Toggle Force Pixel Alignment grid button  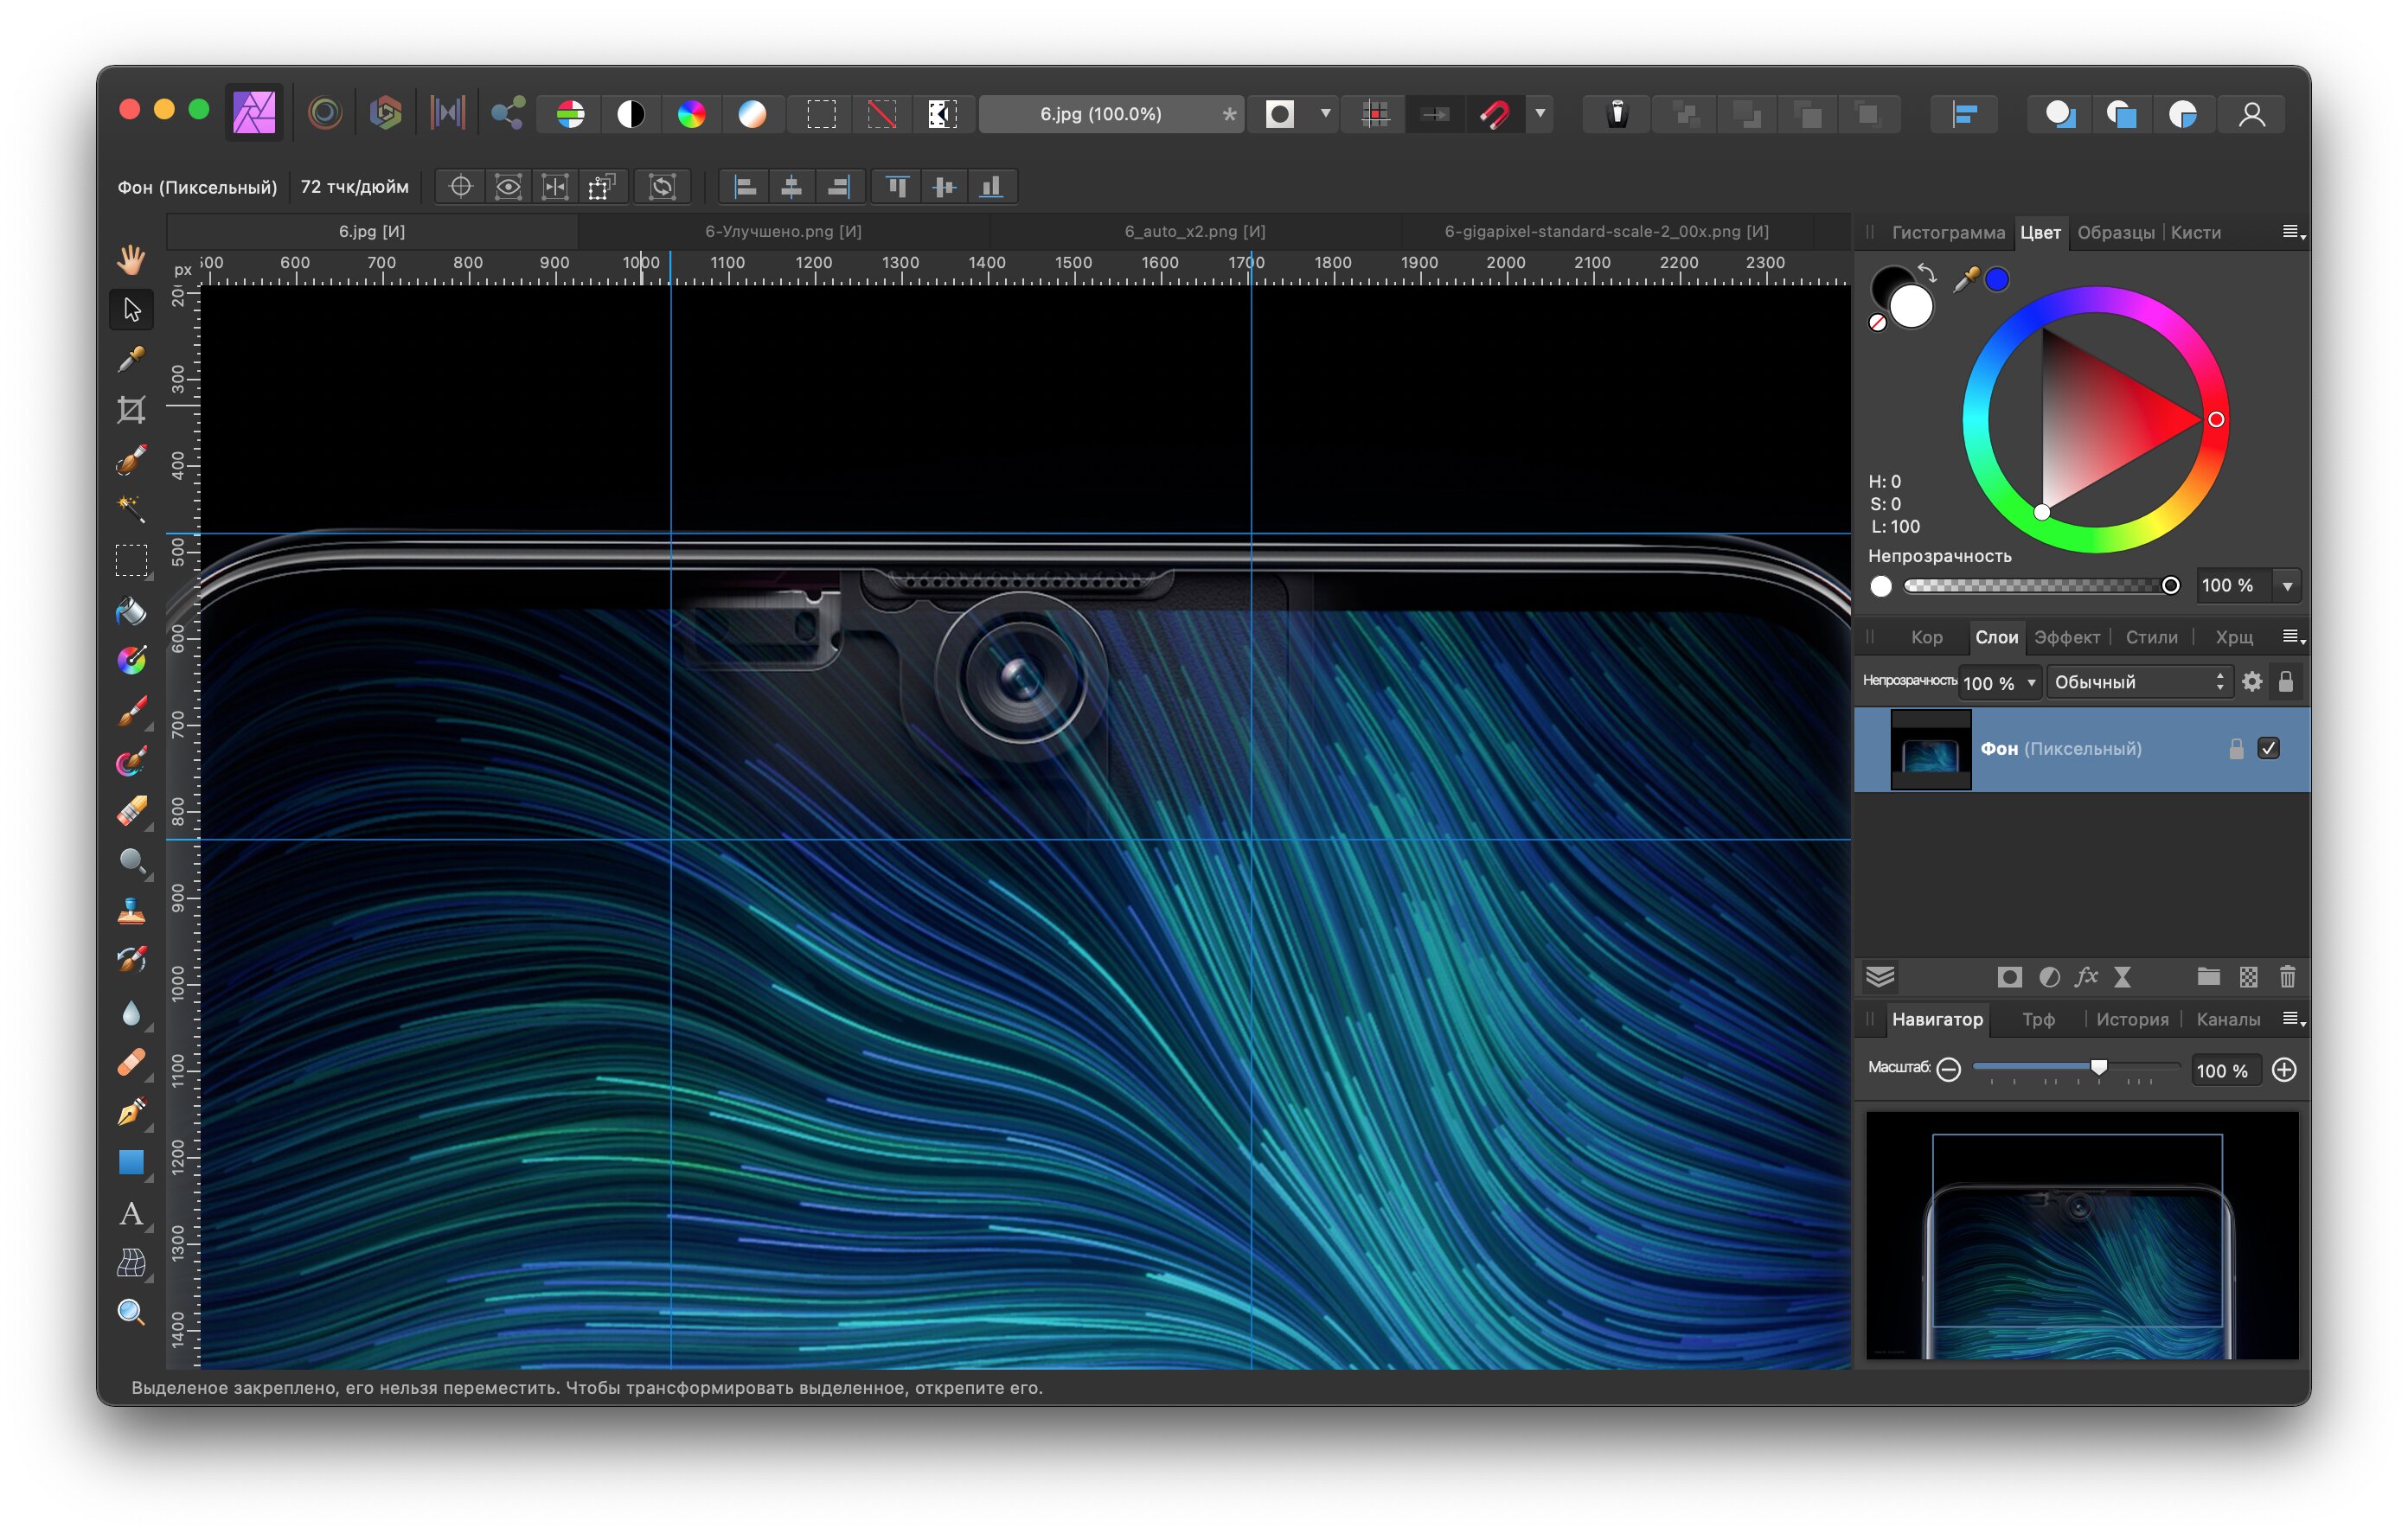pyautogui.click(x=1376, y=114)
